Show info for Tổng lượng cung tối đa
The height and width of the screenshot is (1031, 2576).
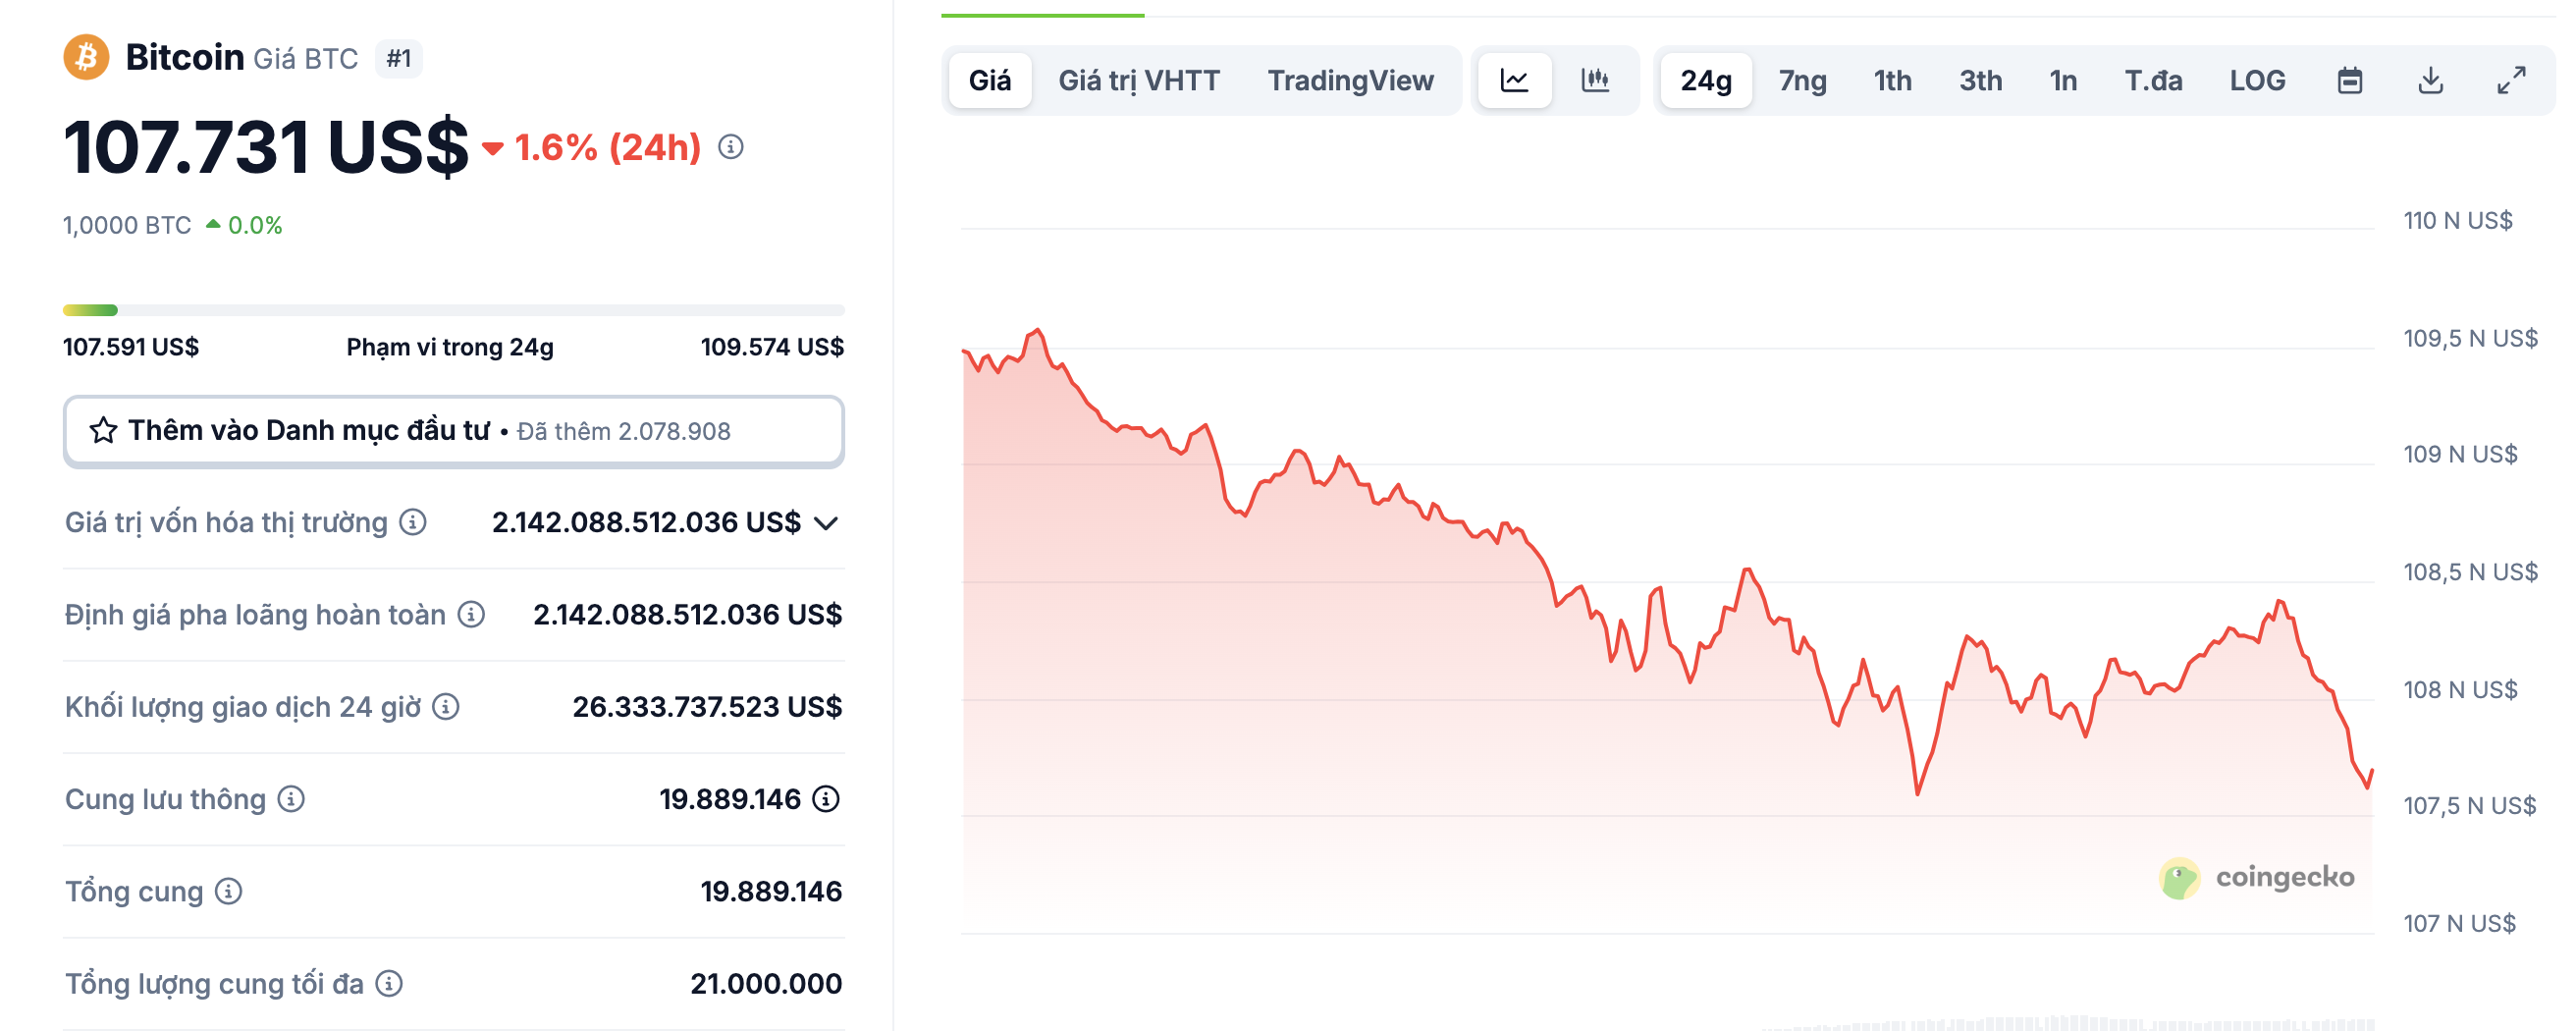[389, 984]
